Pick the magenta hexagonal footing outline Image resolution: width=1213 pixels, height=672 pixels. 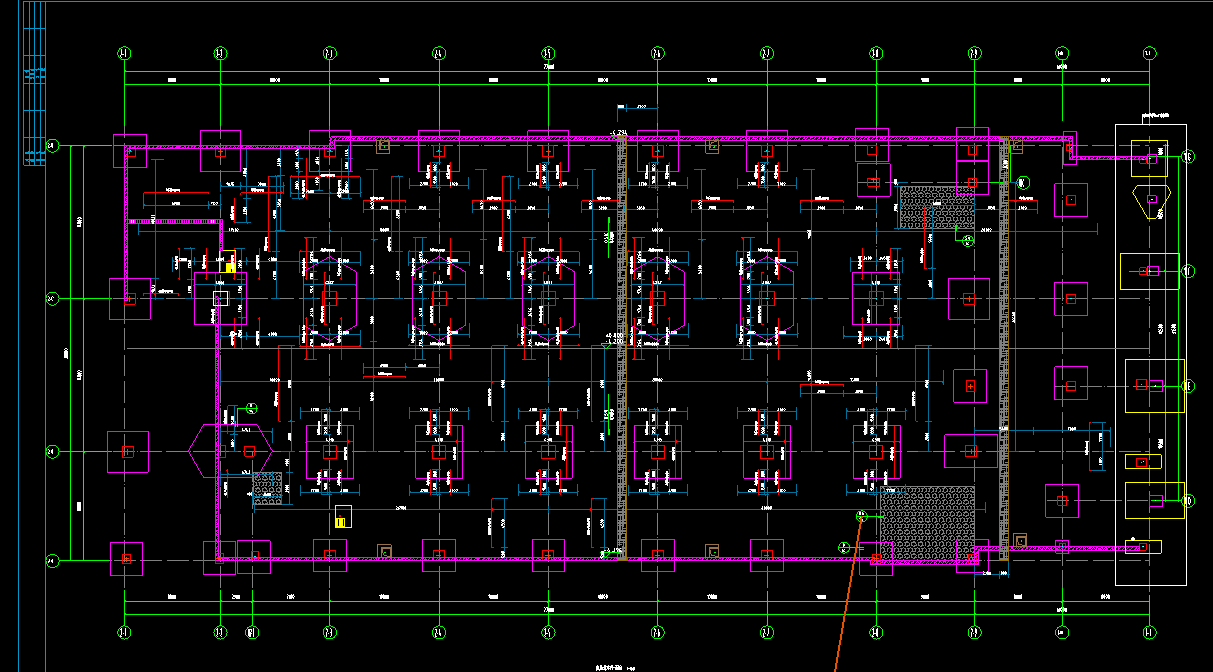(x=231, y=451)
